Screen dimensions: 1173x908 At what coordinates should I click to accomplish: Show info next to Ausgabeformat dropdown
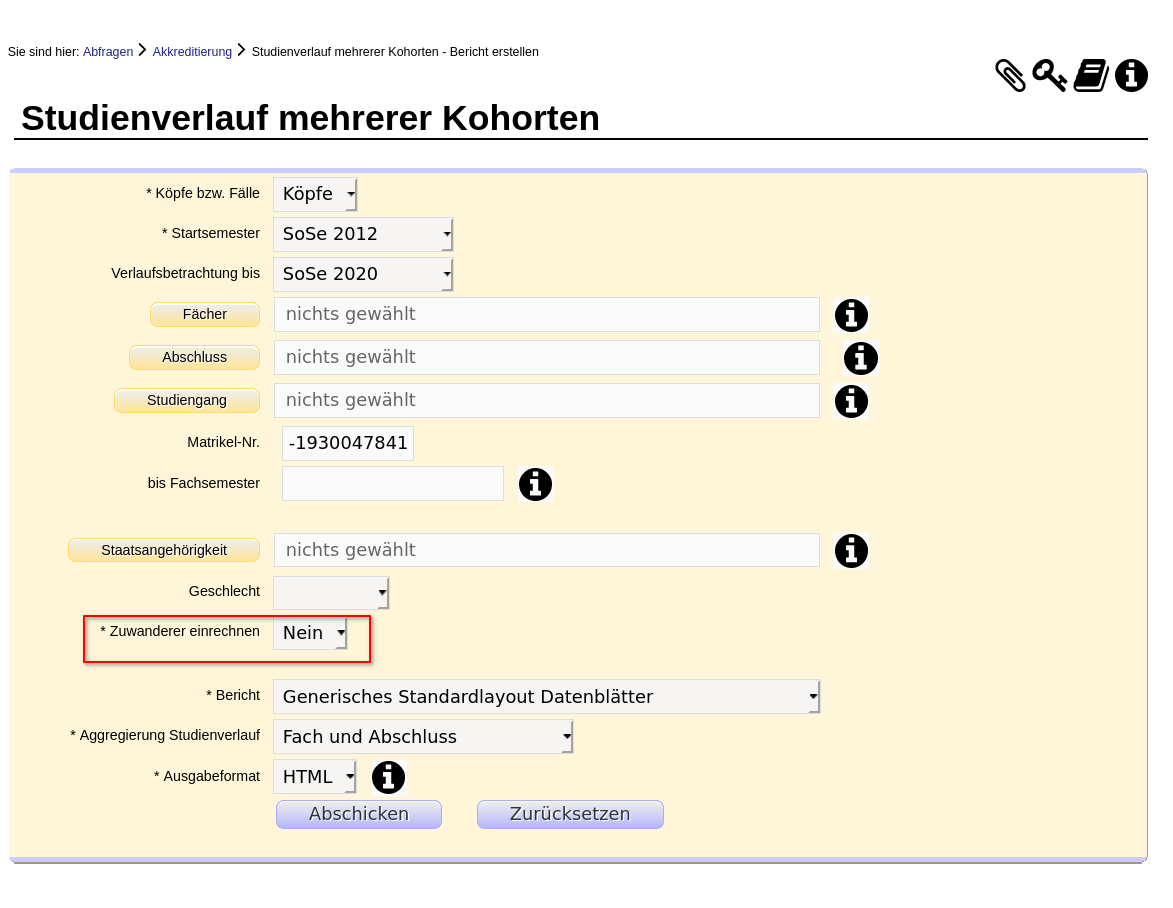click(388, 777)
